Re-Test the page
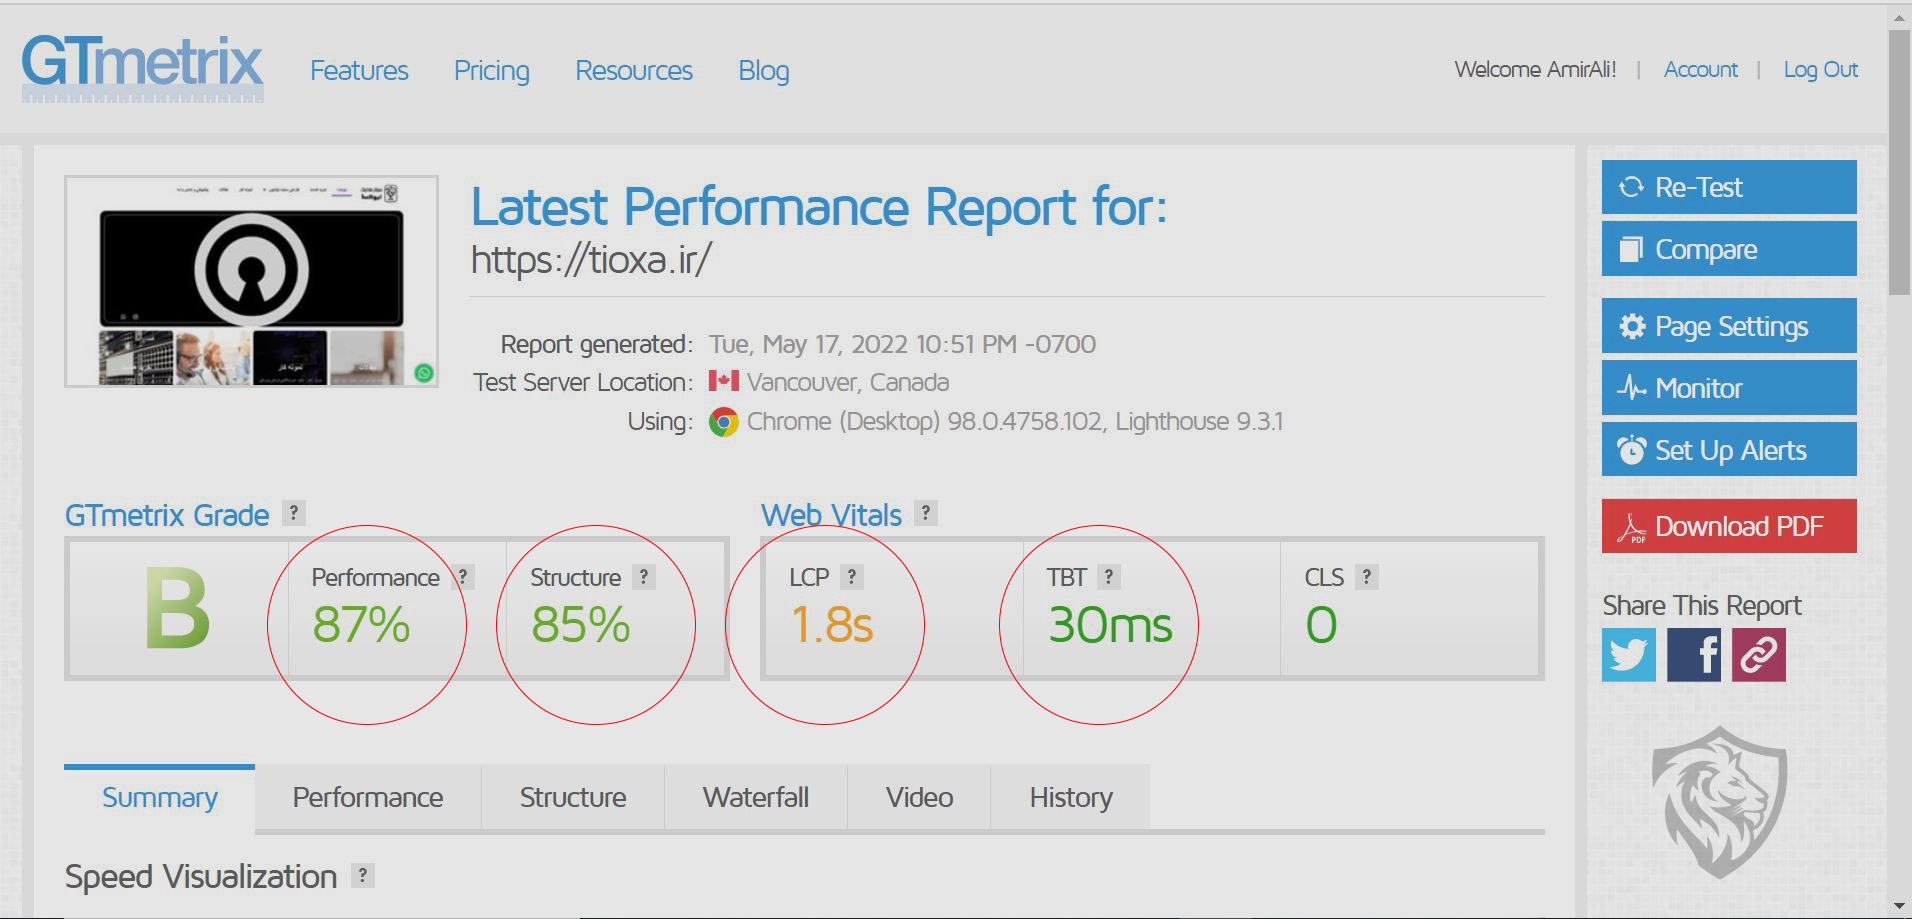 tap(1729, 187)
